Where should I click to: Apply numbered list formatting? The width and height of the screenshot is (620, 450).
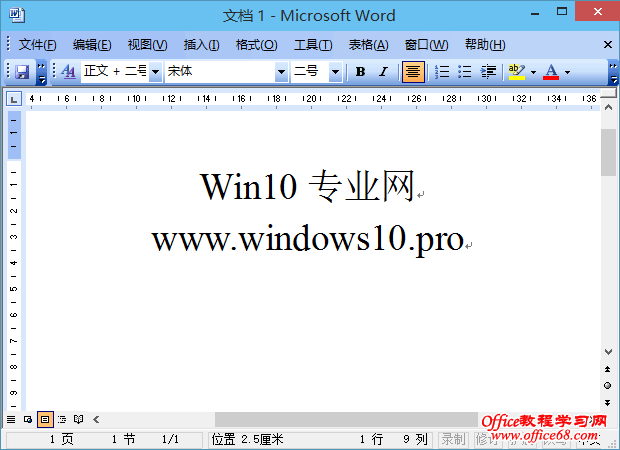[442, 72]
